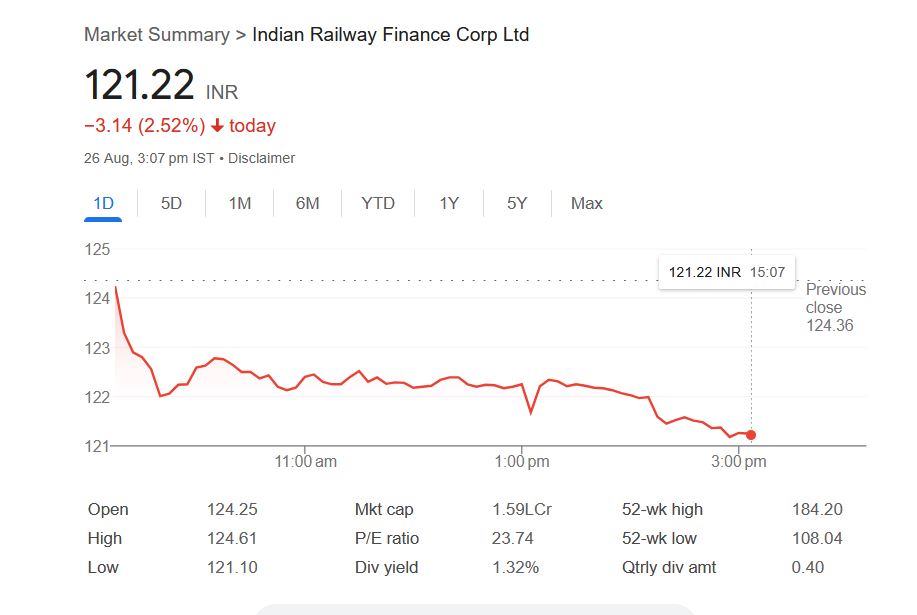Click the Market Summary breadcrumb link

pyautogui.click(x=156, y=35)
